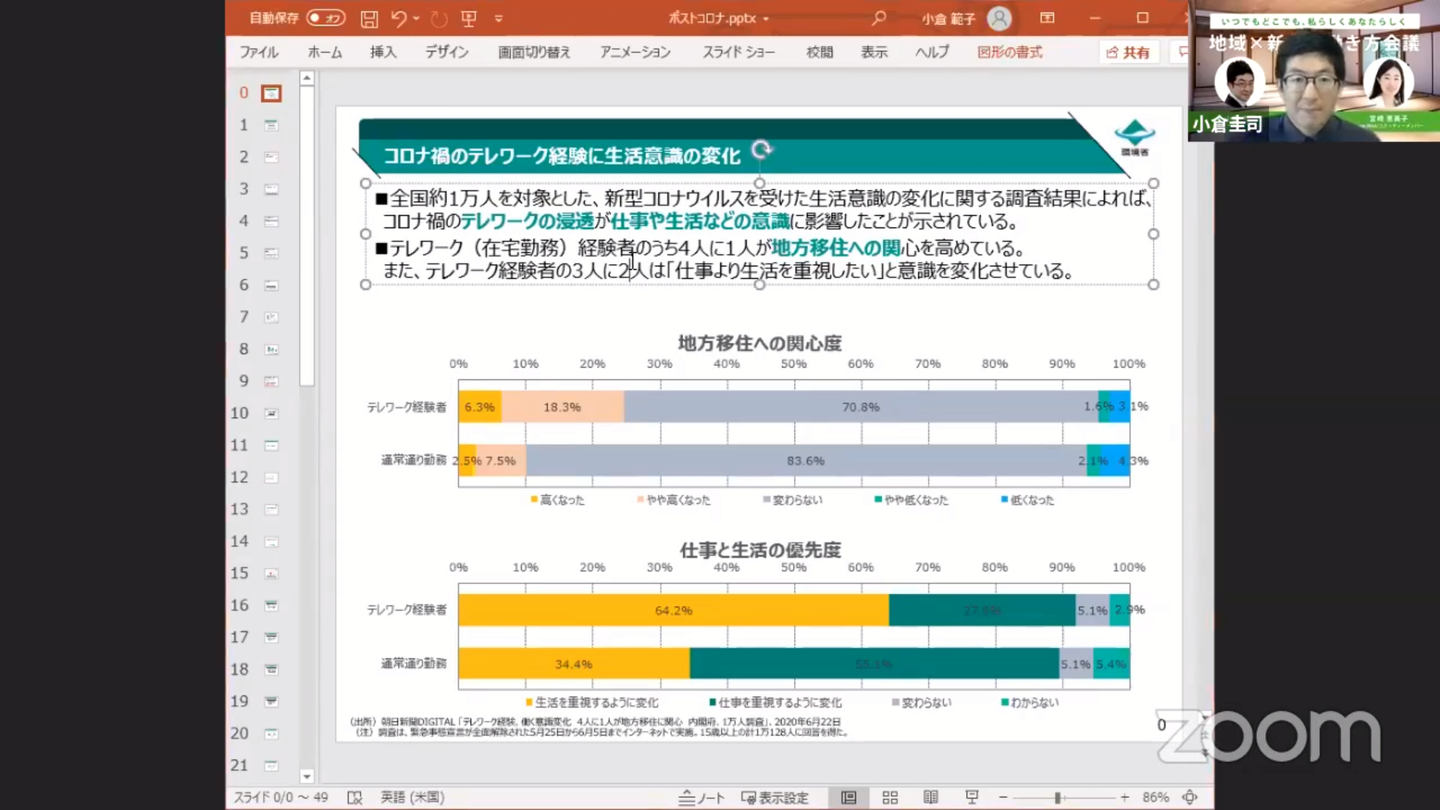
Task: Open the 図形の書式 (Shape Format) tab
Action: (1009, 52)
